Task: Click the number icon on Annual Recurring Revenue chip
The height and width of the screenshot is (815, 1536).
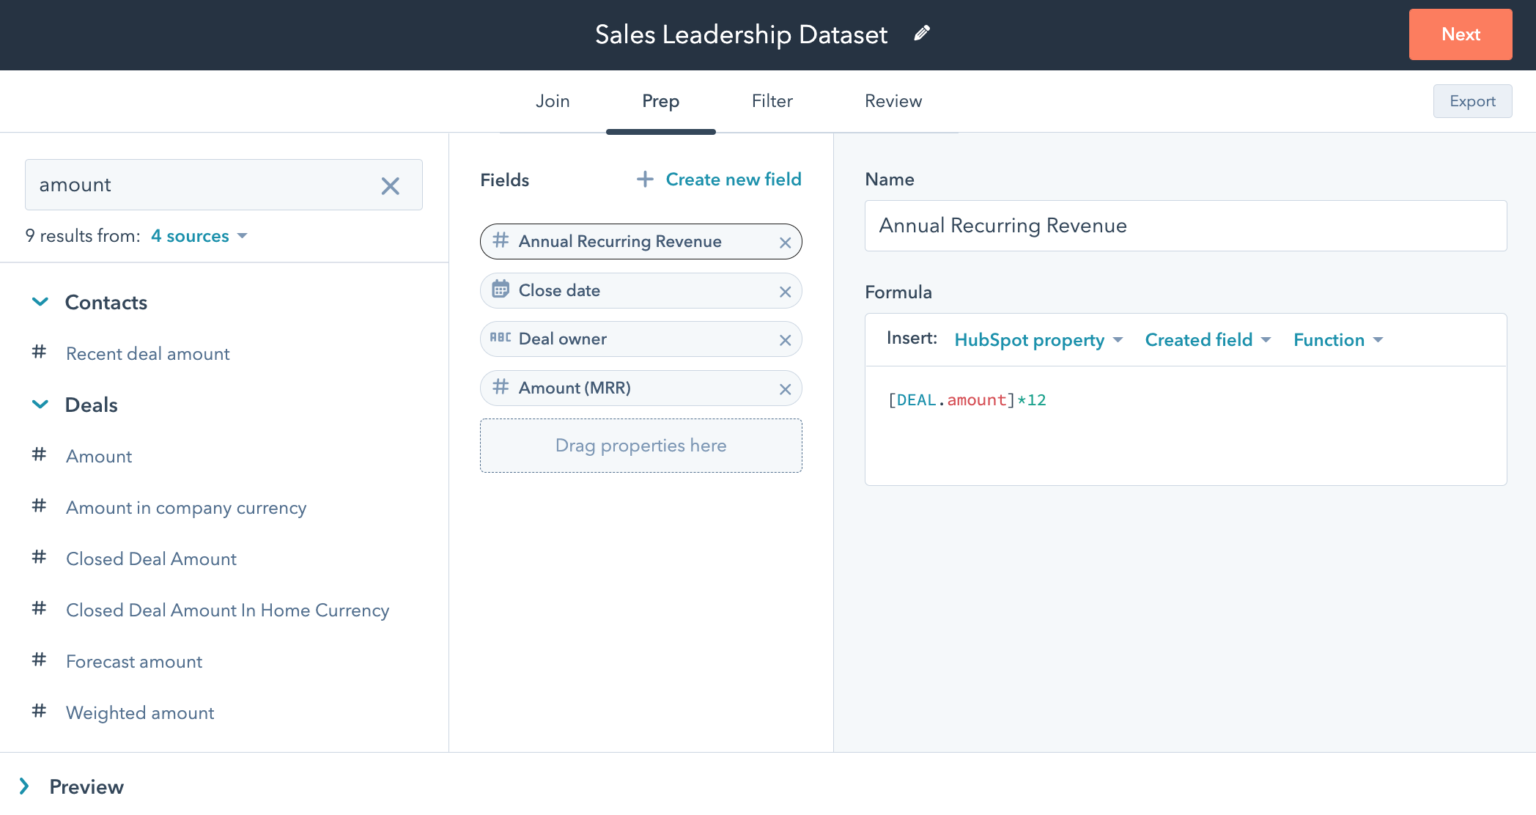Action: pos(500,241)
